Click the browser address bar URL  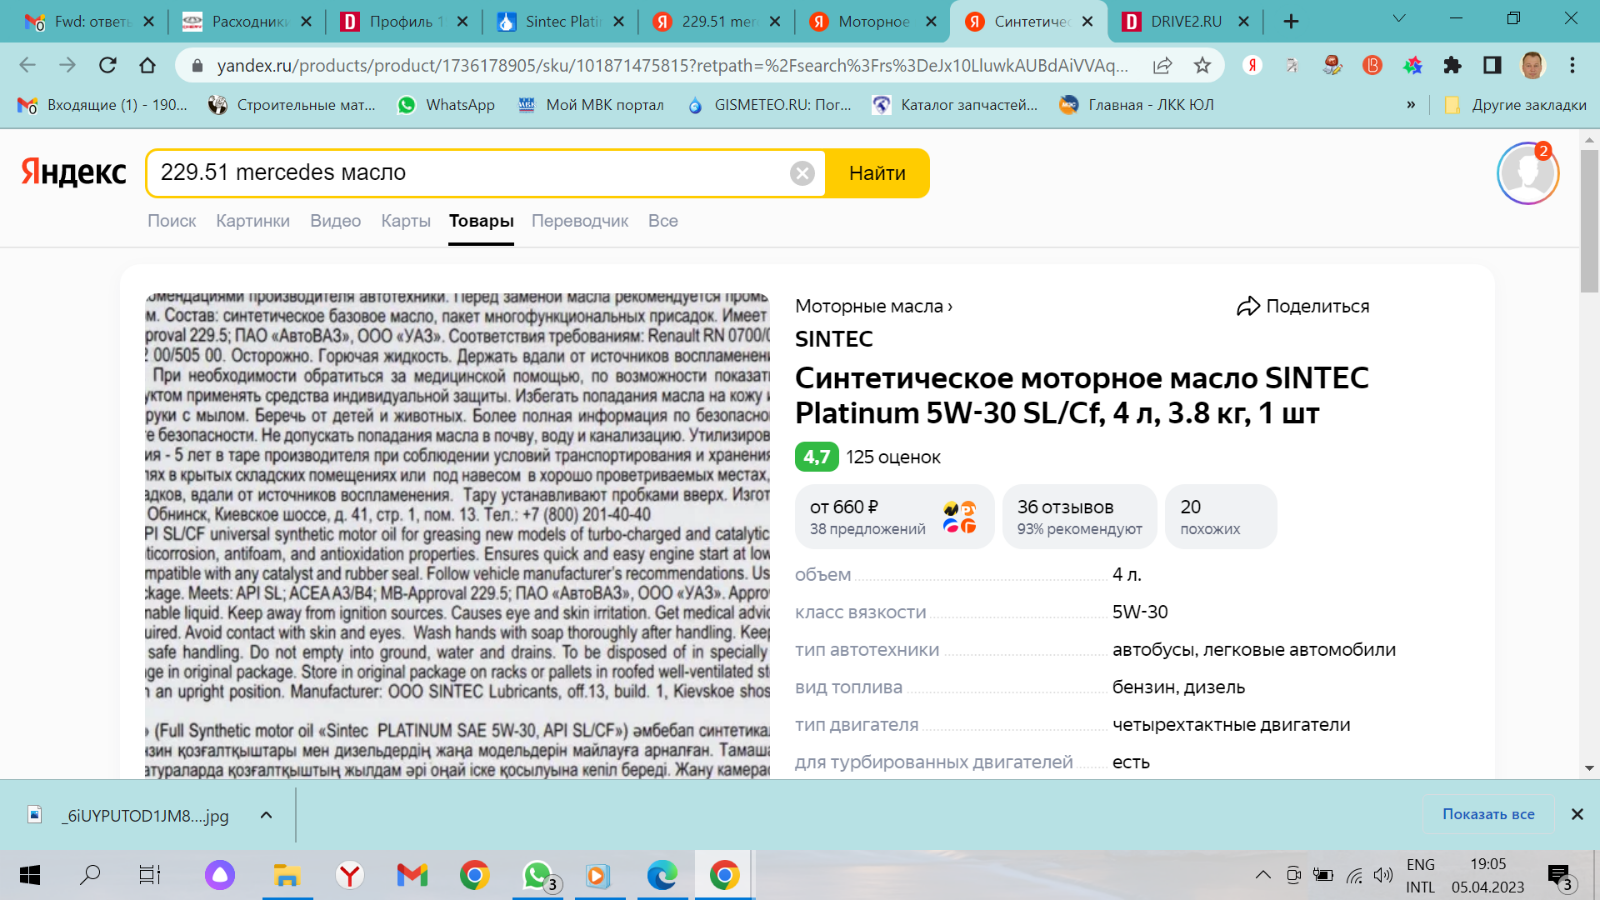[672, 65]
